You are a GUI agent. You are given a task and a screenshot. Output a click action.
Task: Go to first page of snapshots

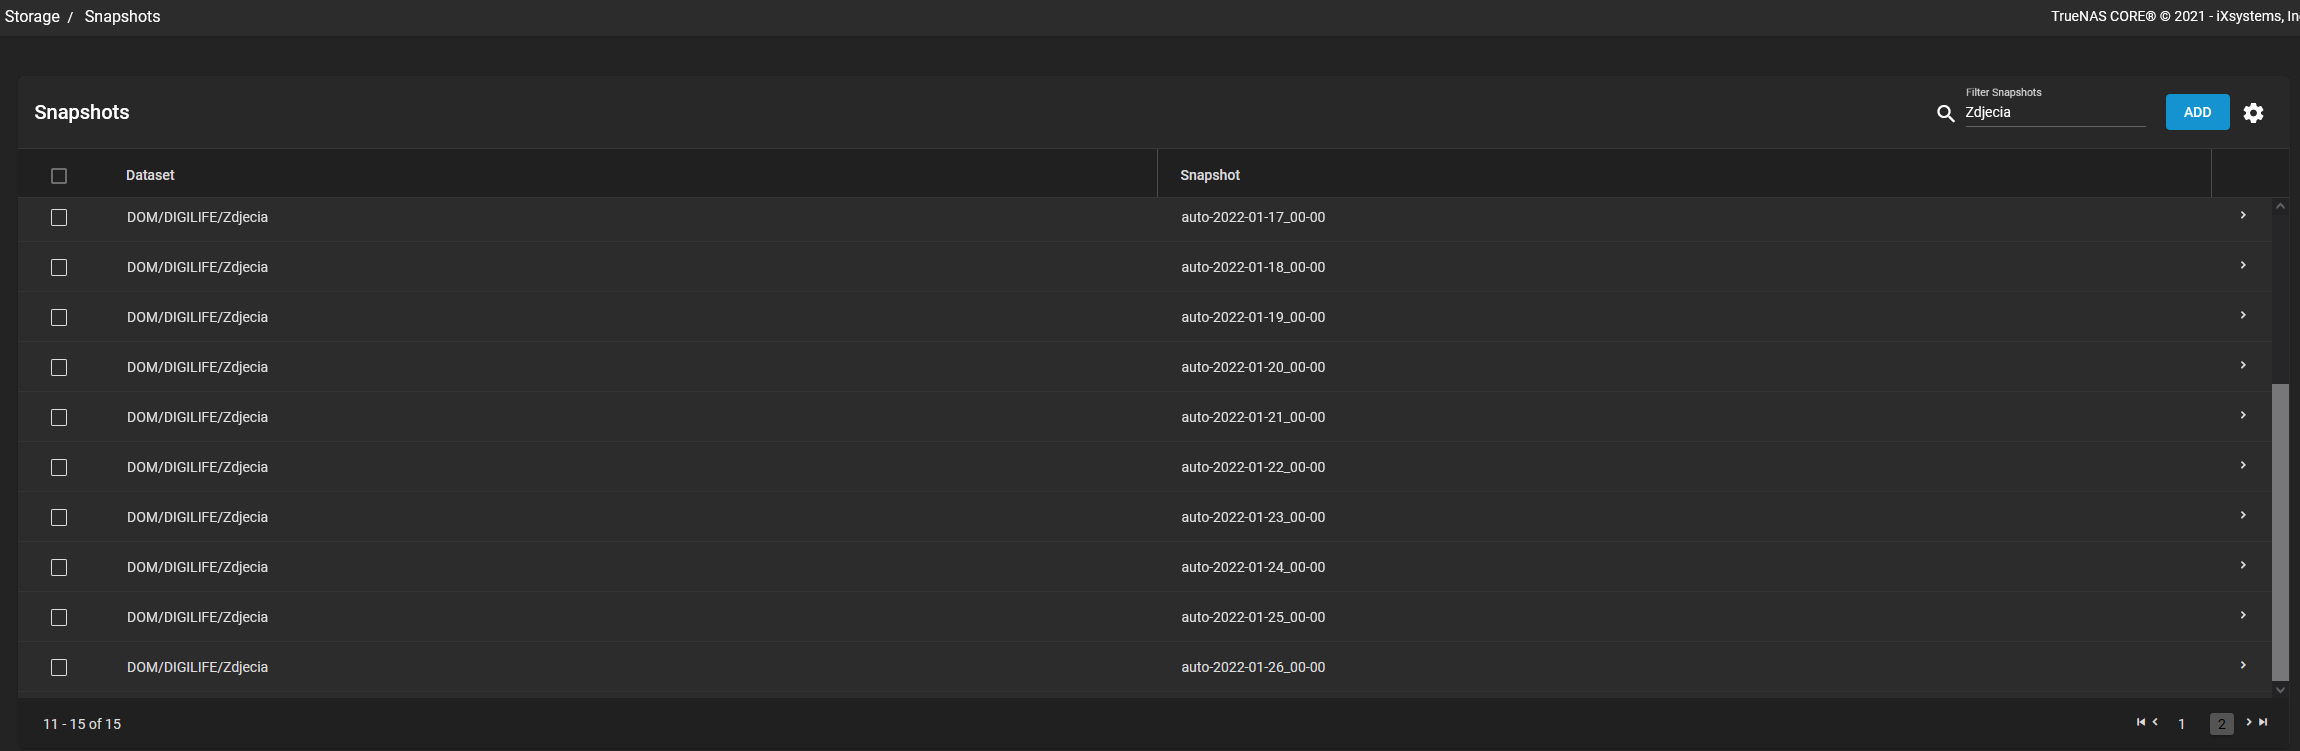point(2141,722)
